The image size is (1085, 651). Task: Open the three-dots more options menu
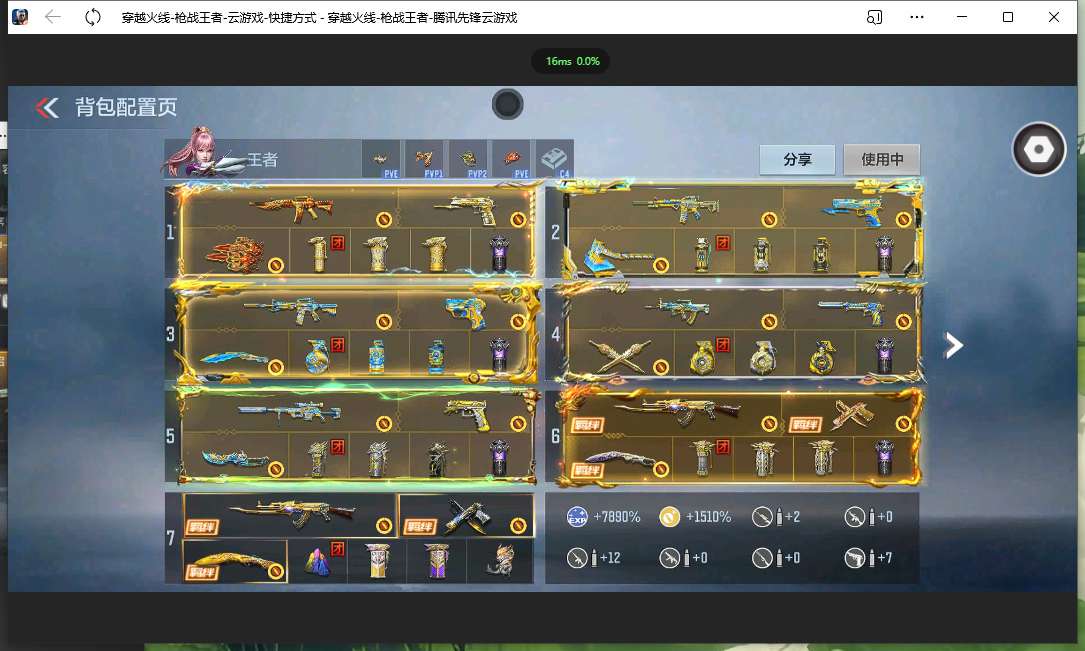917,17
